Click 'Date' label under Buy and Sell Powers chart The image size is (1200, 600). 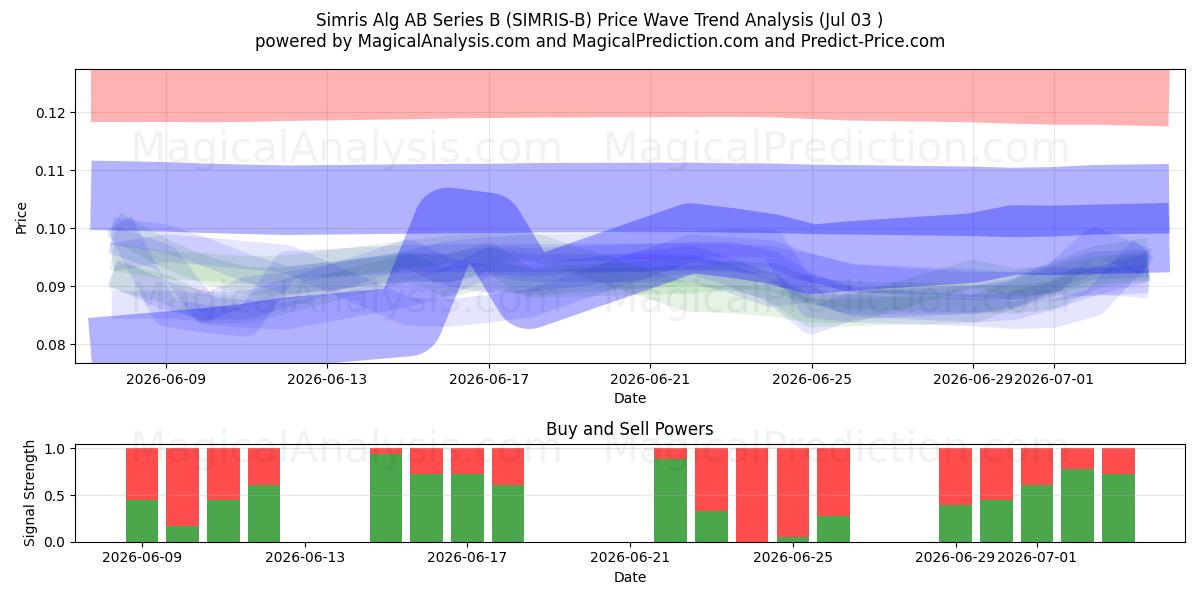pos(630,577)
